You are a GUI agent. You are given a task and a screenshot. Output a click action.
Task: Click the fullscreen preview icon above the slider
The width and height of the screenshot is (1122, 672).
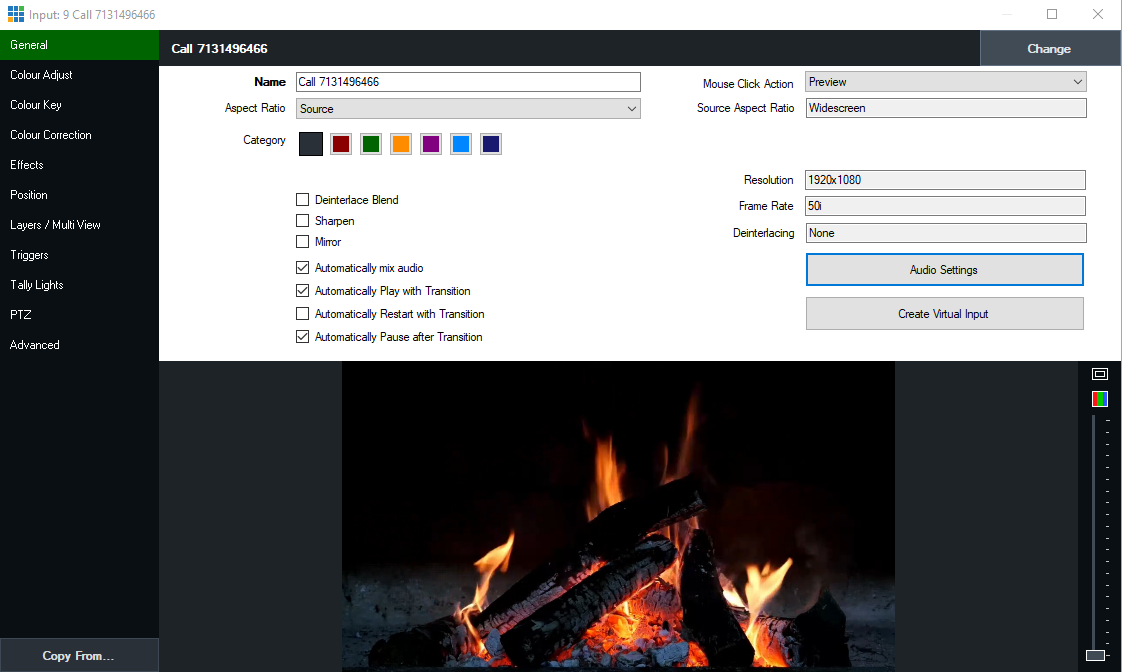(x=1100, y=374)
